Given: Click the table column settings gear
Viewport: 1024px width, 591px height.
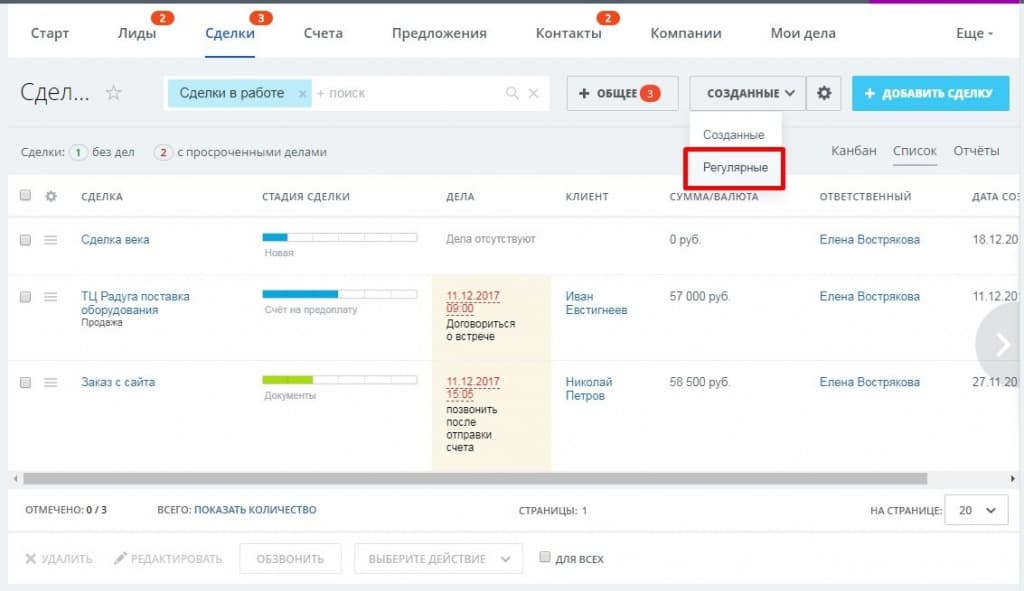Looking at the screenshot, I should click(x=51, y=196).
